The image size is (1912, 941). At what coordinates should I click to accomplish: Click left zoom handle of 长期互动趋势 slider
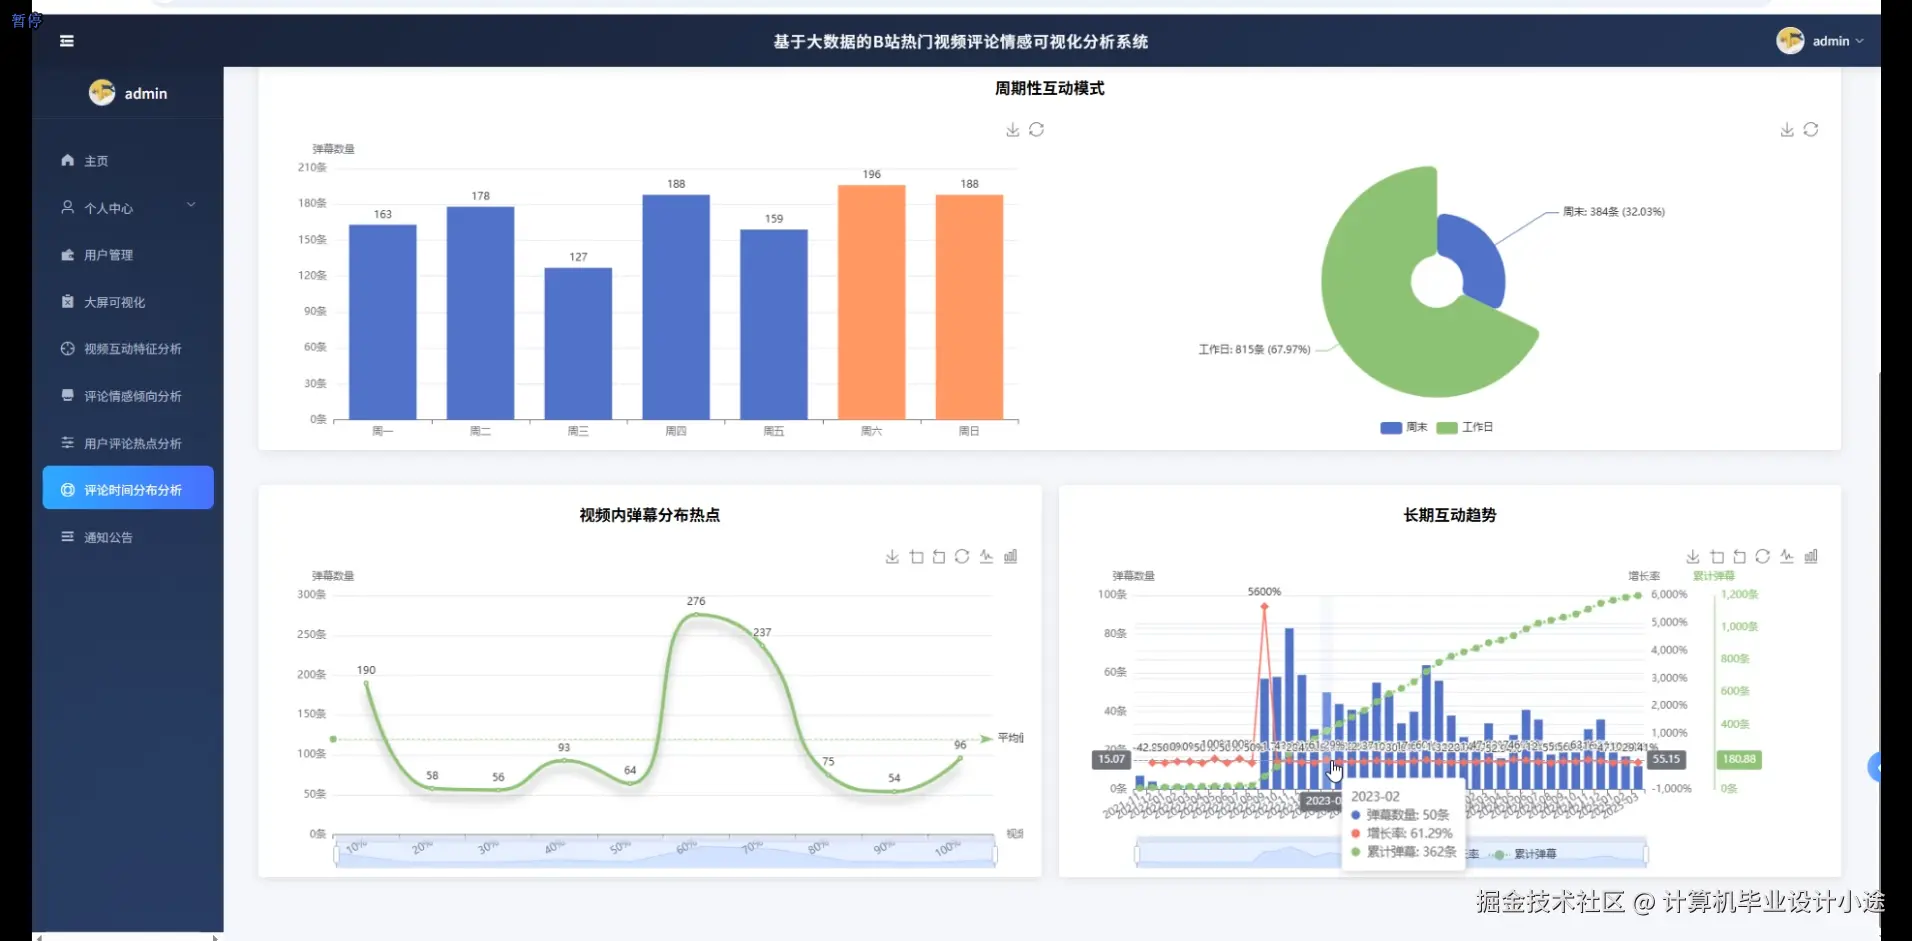click(1137, 854)
